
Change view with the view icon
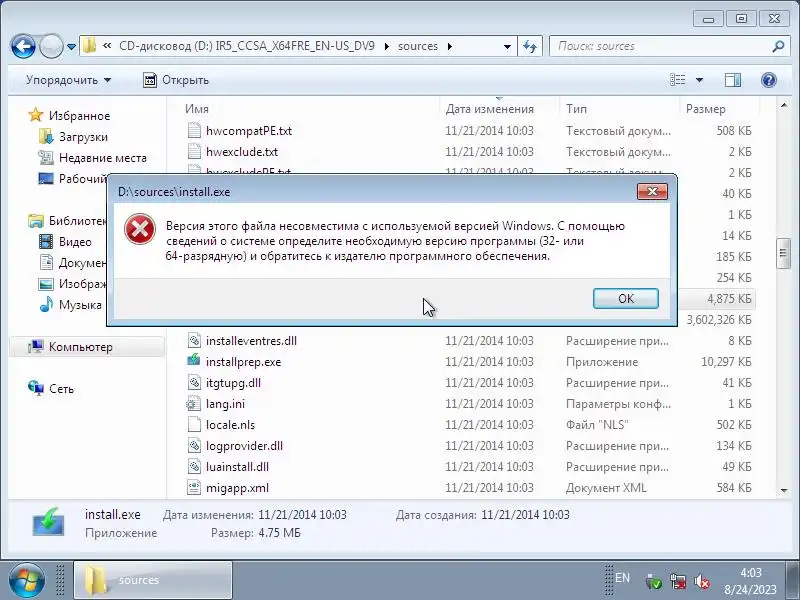(x=678, y=80)
